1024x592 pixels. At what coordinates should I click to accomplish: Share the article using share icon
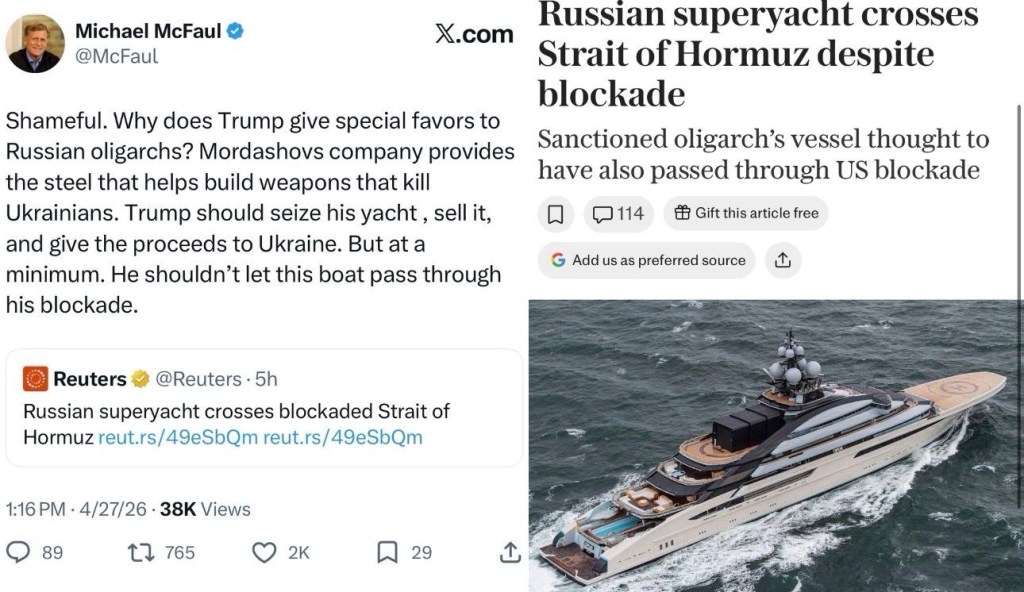pyautogui.click(x=782, y=260)
